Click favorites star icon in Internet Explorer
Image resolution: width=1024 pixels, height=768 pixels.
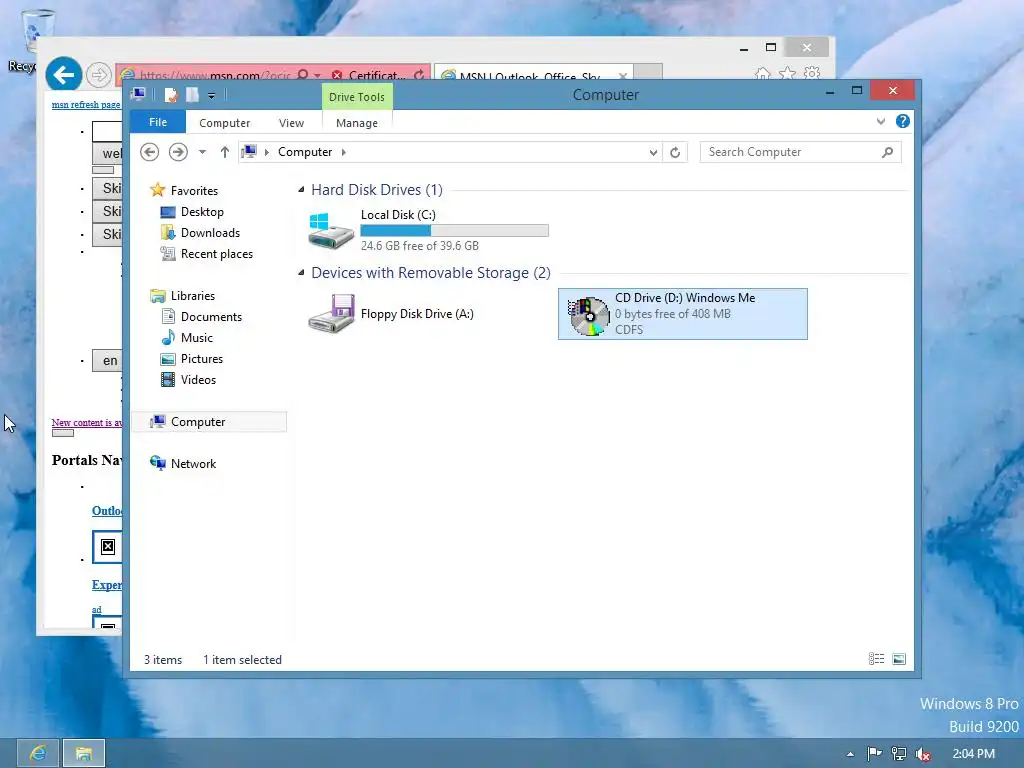click(787, 73)
